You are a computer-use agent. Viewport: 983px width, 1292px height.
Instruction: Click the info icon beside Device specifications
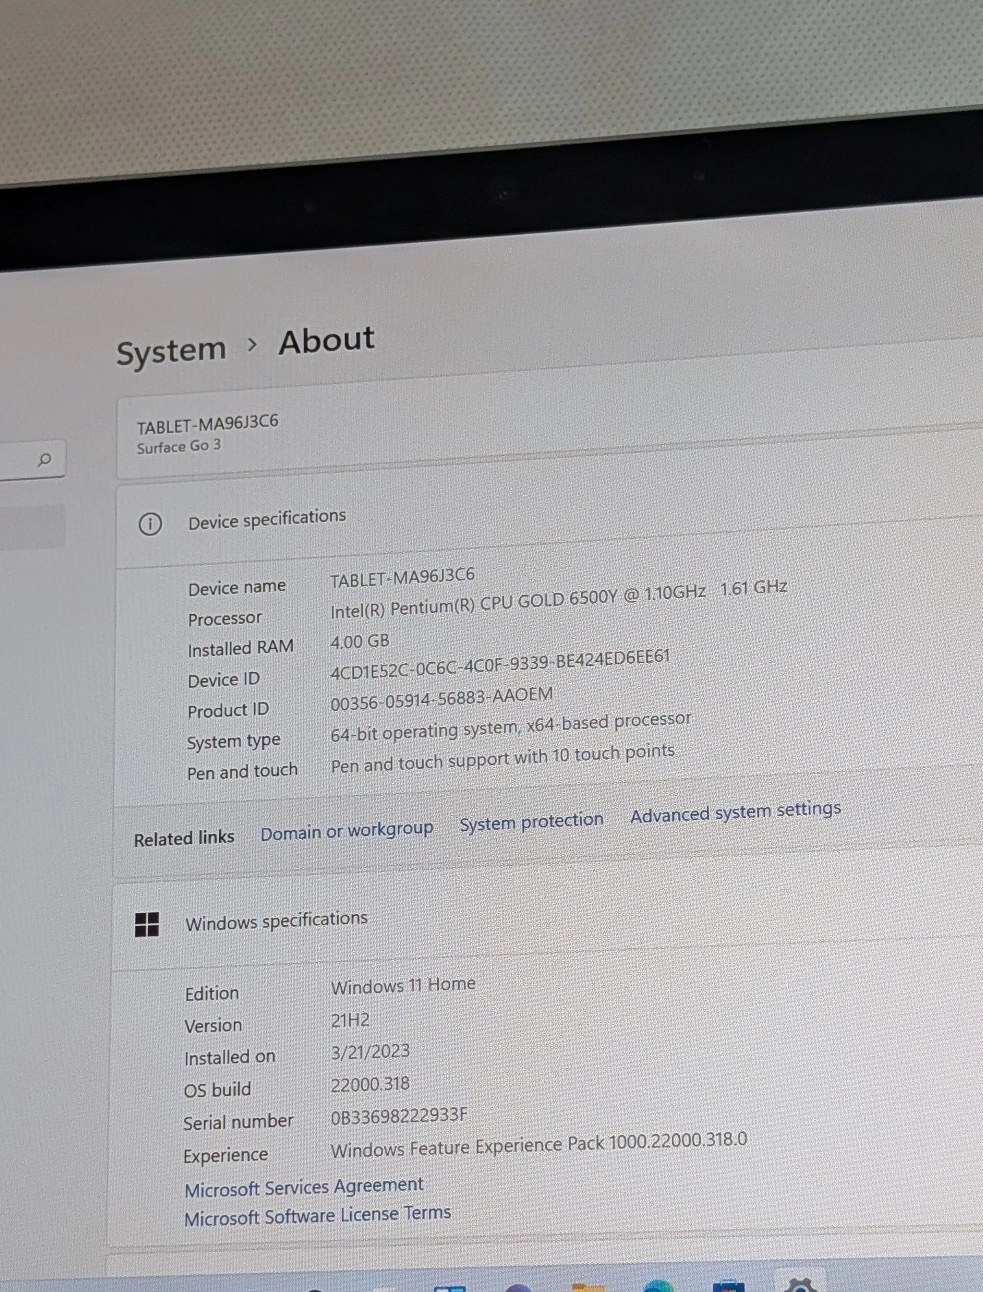tap(150, 524)
